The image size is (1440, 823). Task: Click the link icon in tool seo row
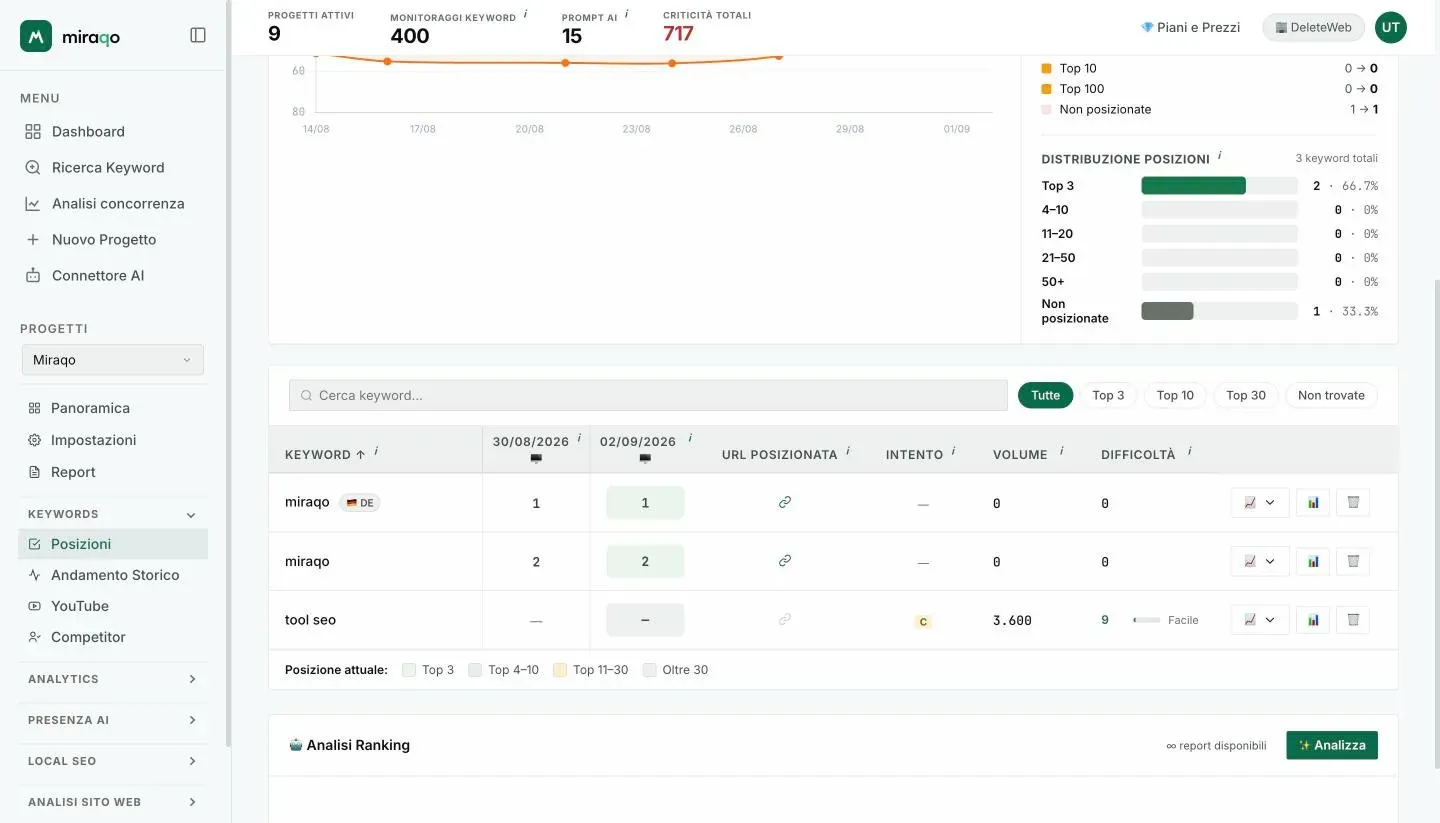click(x=785, y=620)
